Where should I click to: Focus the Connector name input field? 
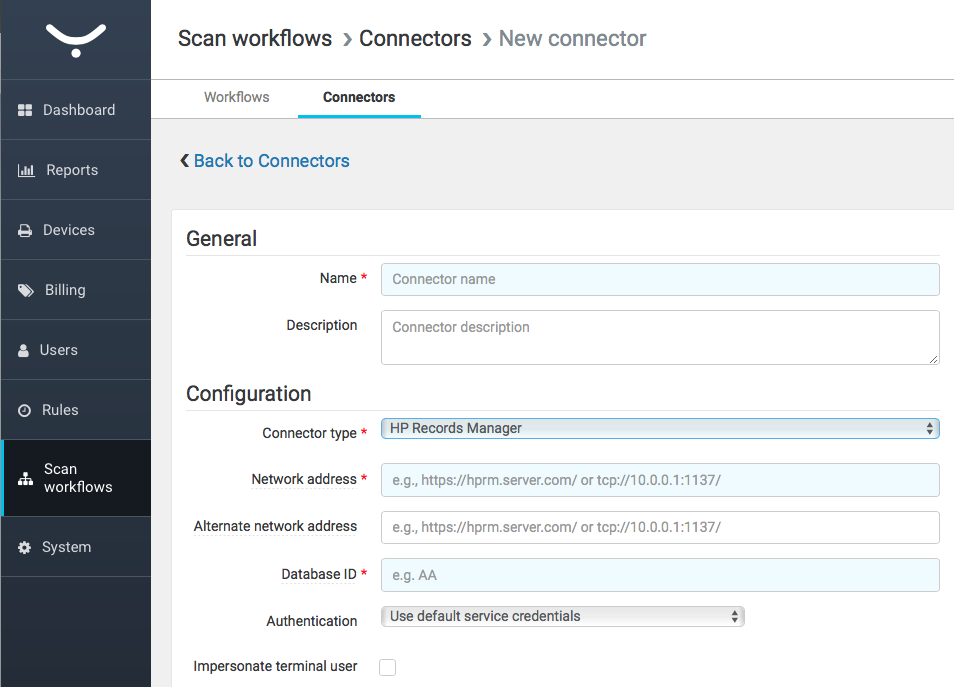tap(660, 280)
